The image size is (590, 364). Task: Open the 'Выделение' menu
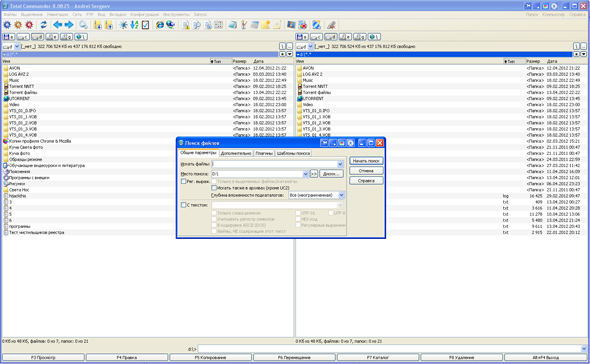pos(32,14)
